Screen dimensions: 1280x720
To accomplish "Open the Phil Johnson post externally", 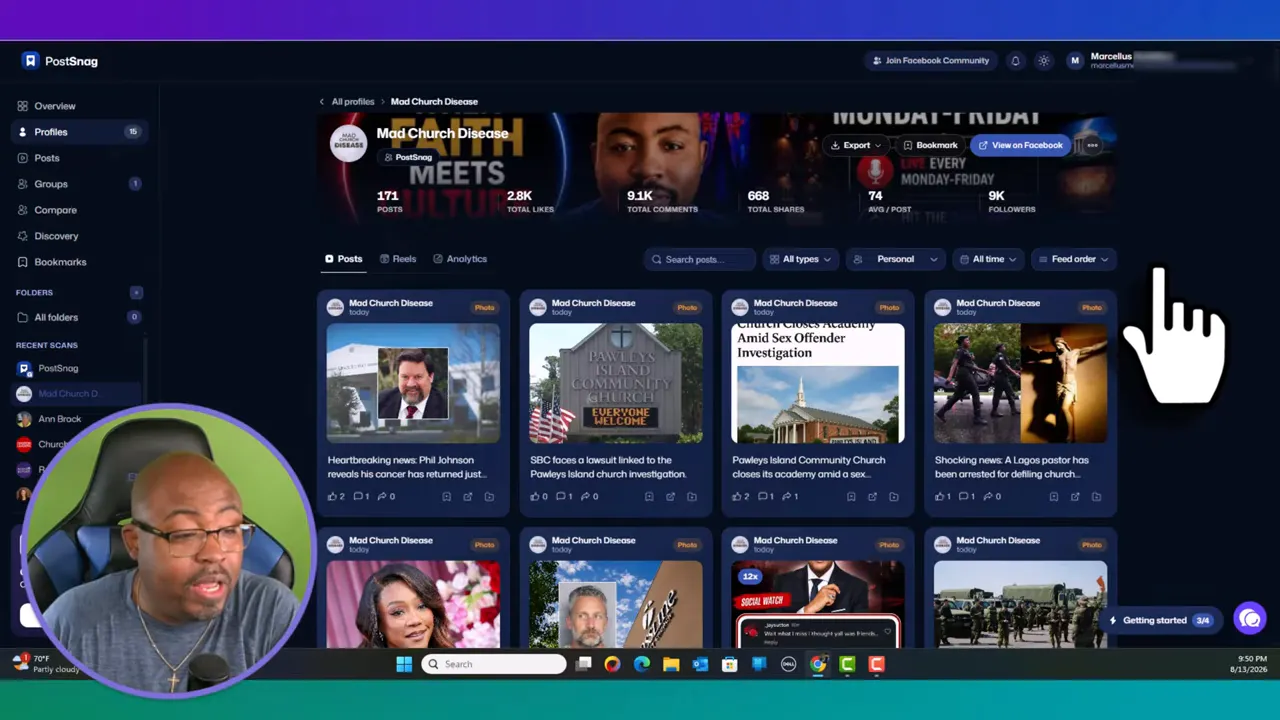I will click(468, 497).
